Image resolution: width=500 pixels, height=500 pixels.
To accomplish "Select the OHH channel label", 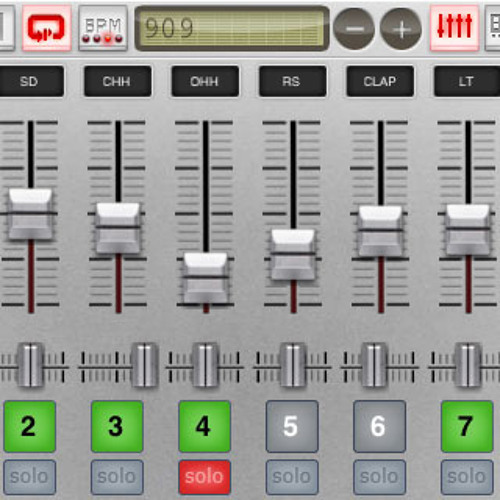I will pyautogui.click(x=205, y=81).
